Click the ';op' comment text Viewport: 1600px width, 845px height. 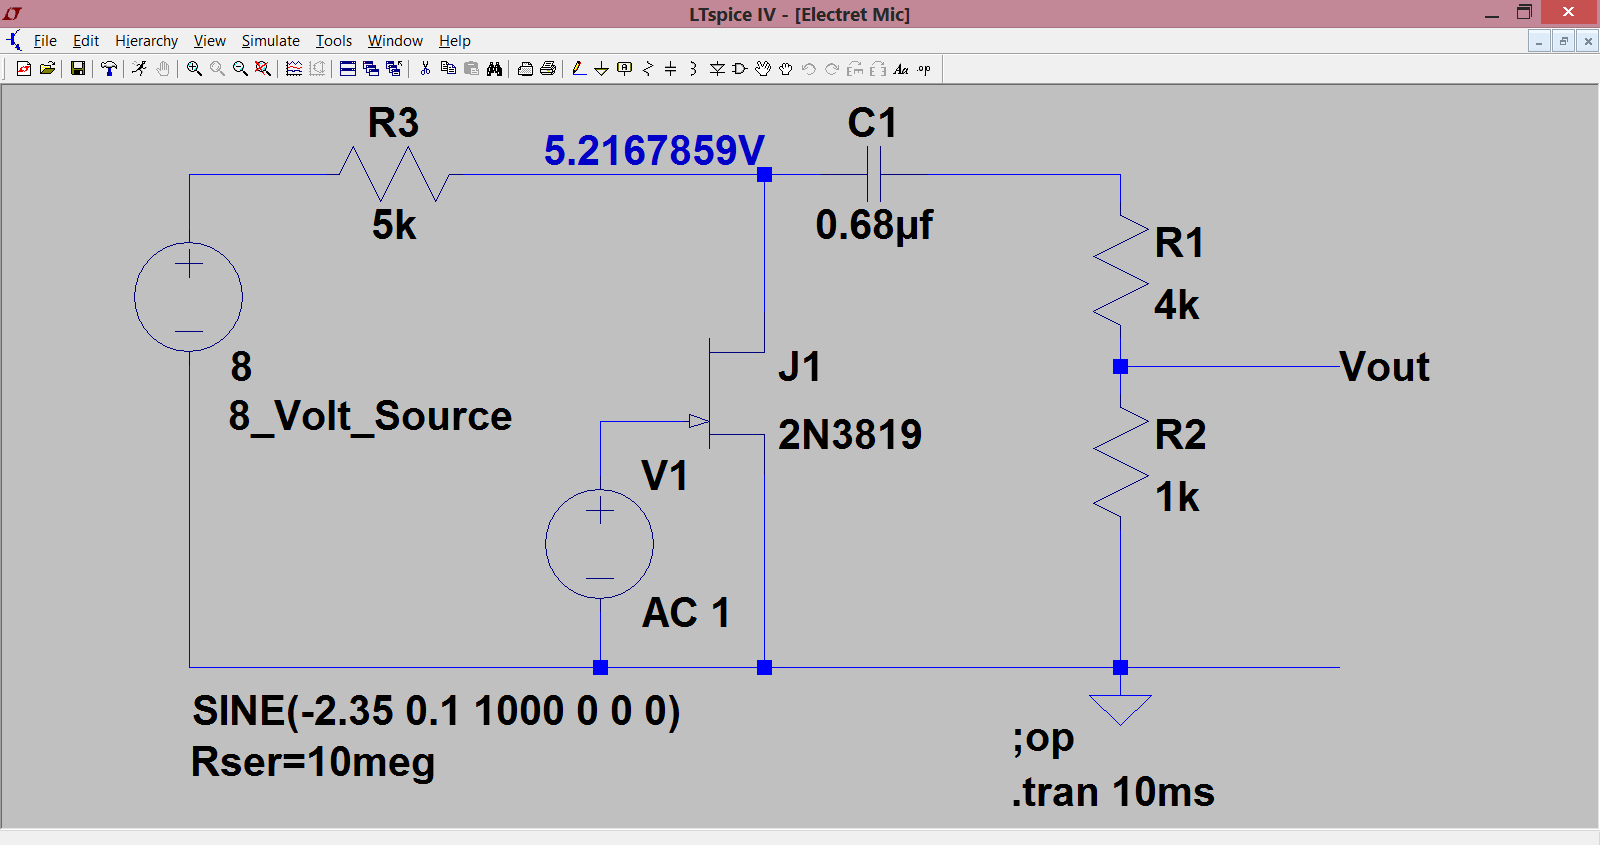[x=1043, y=740]
